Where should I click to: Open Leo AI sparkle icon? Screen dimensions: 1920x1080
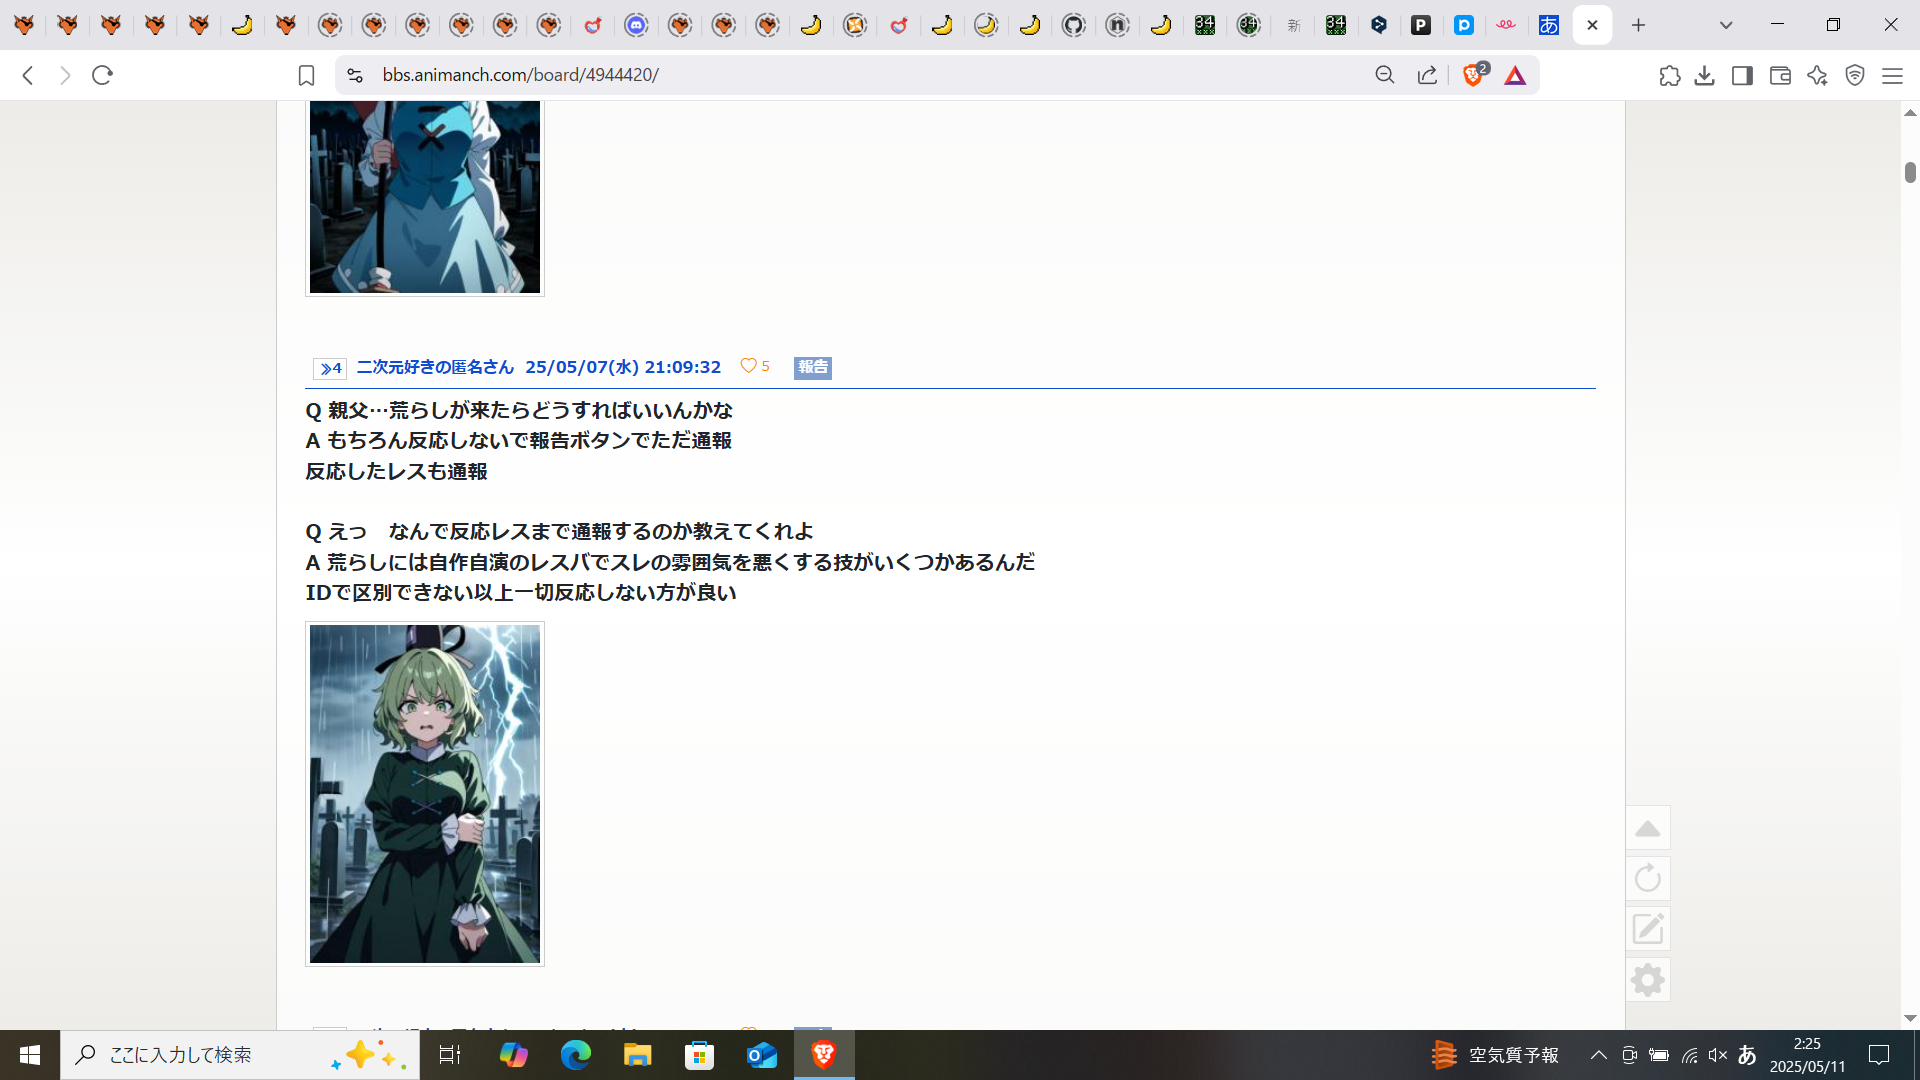pos(1817,75)
